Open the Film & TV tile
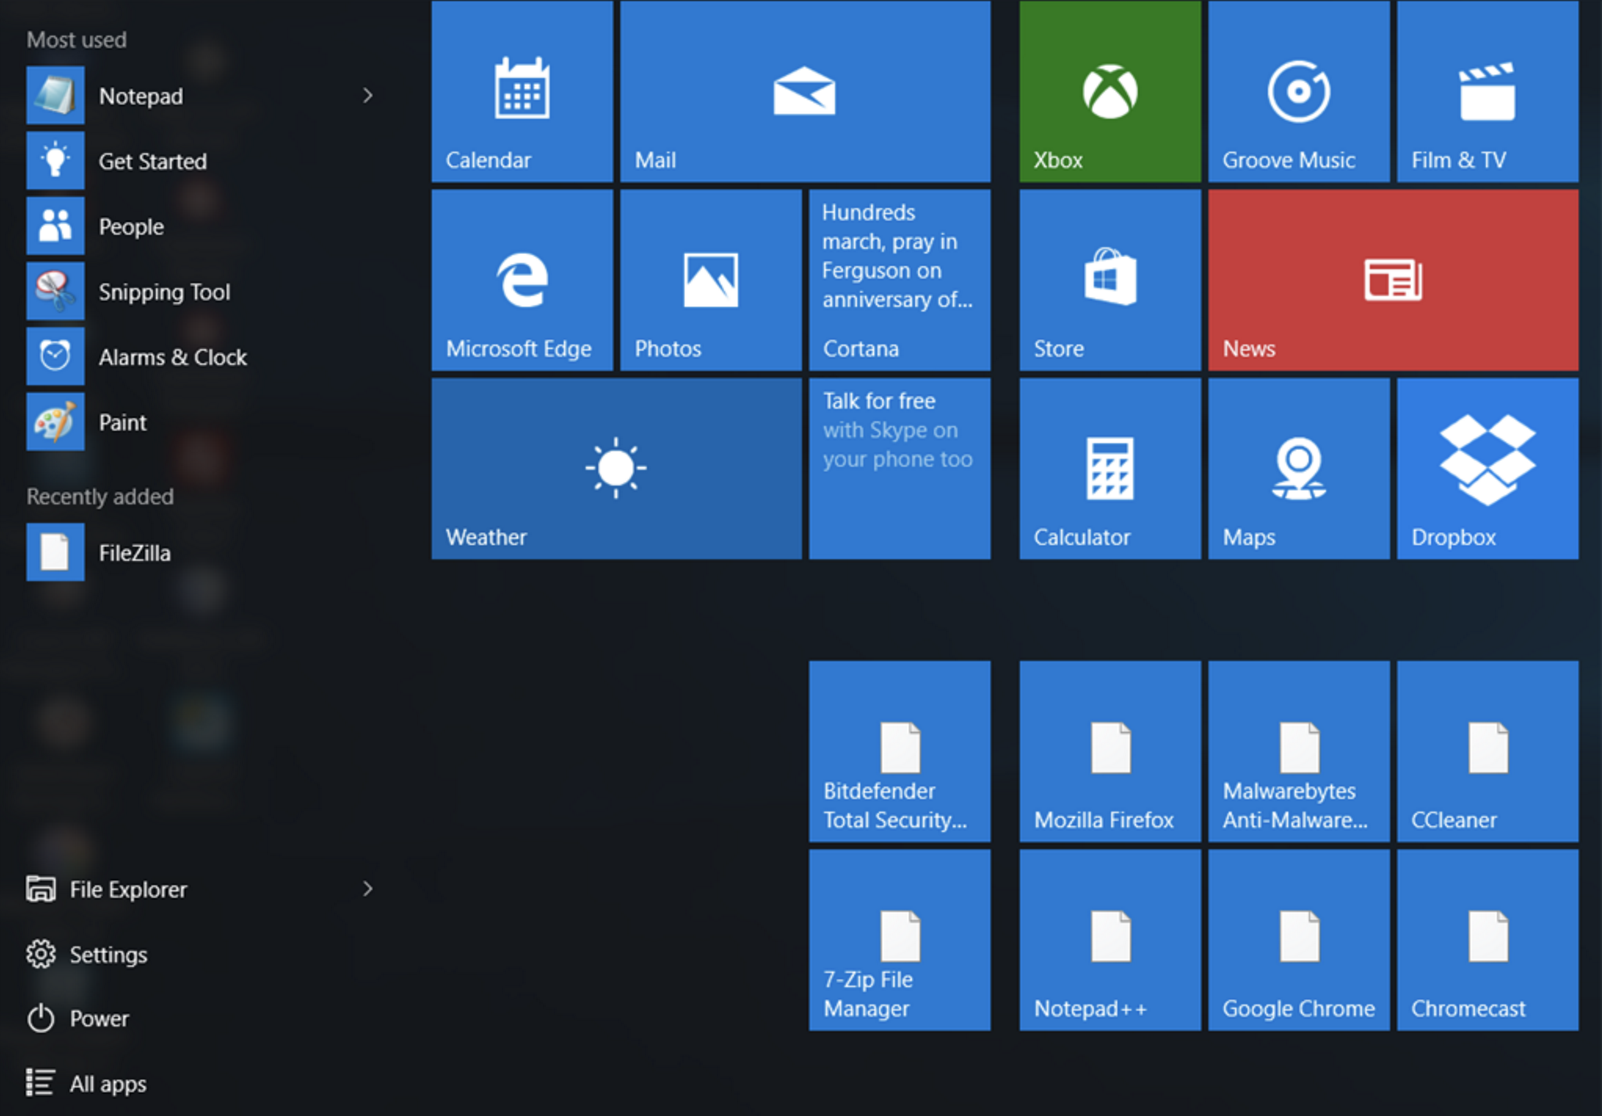 click(1487, 92)
